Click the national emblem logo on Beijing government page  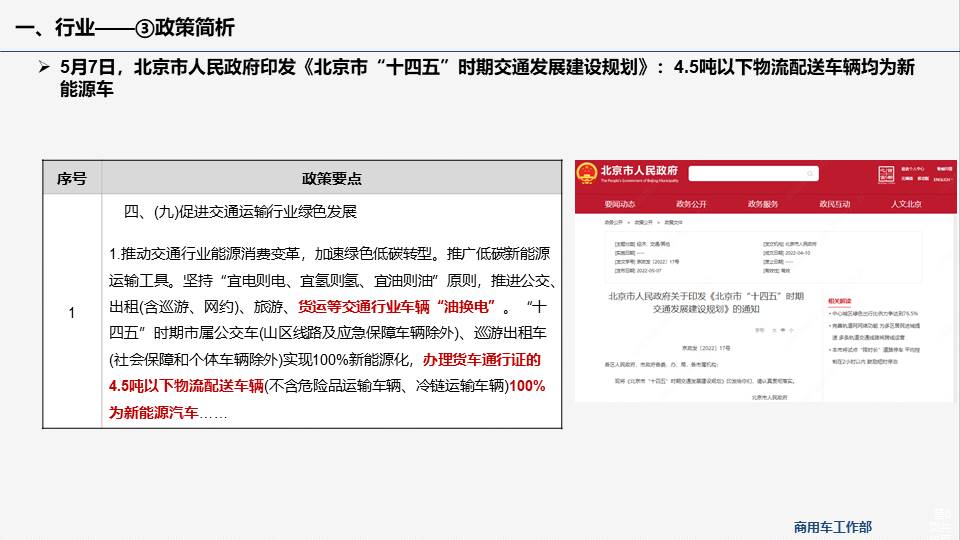[587, 173]
